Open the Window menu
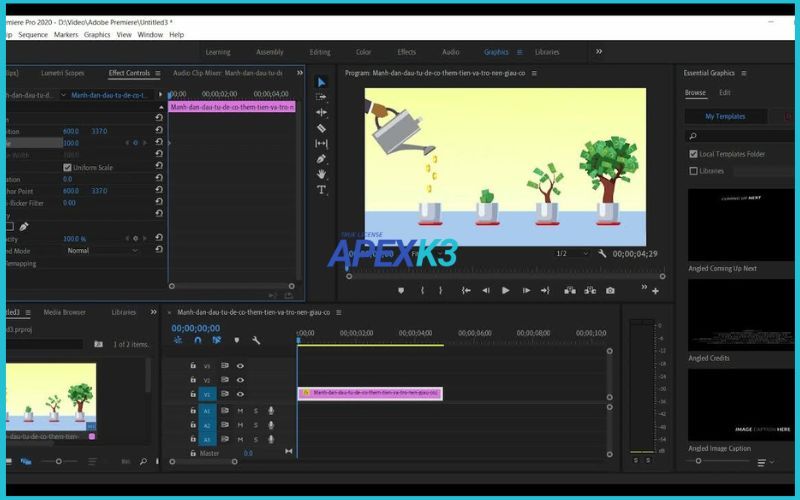 pyautogui.click(x=150, y=35)
